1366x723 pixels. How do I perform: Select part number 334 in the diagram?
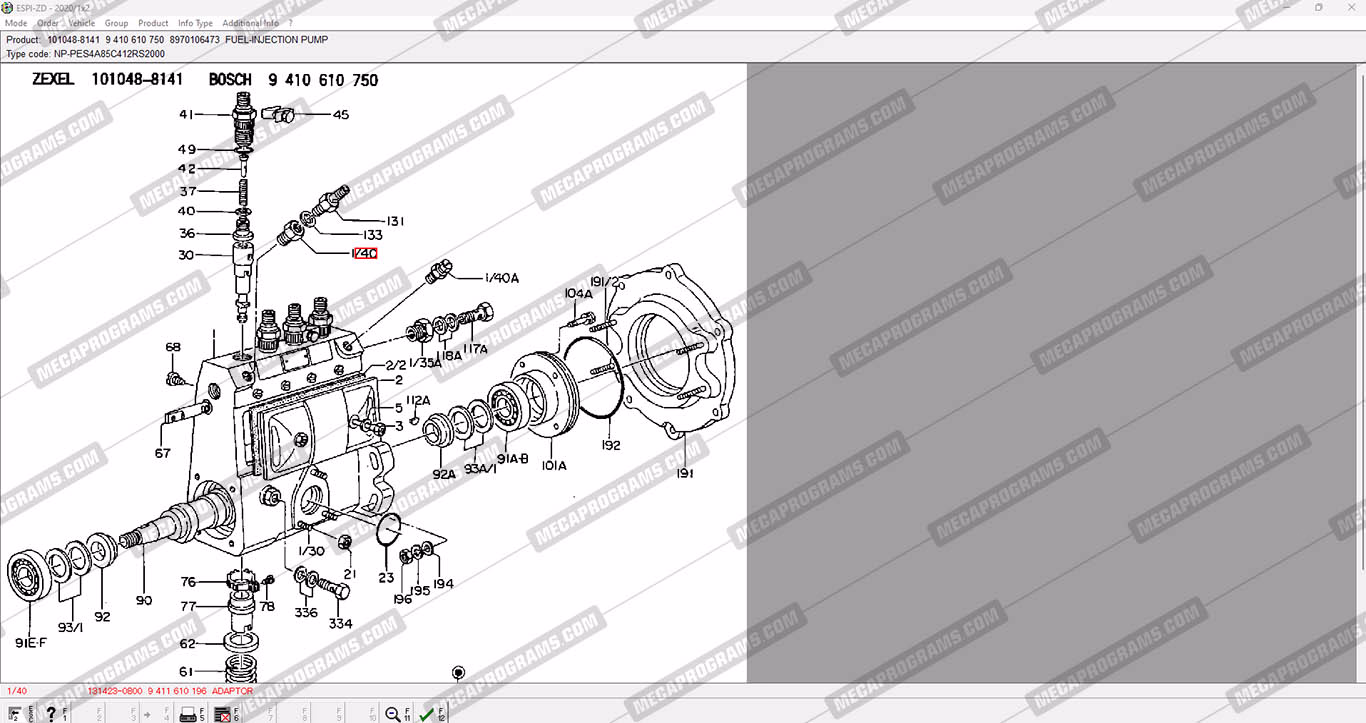pyautogui.click(x=340, y=623)
